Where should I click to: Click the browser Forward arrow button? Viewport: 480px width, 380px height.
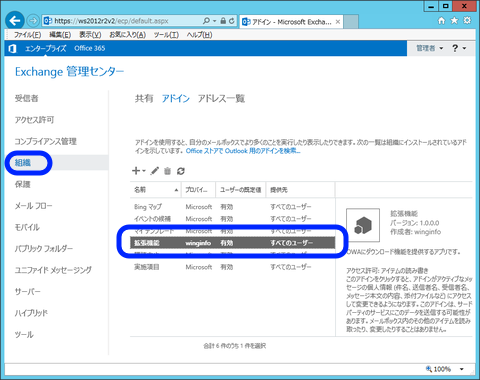[x=33, y=21]
